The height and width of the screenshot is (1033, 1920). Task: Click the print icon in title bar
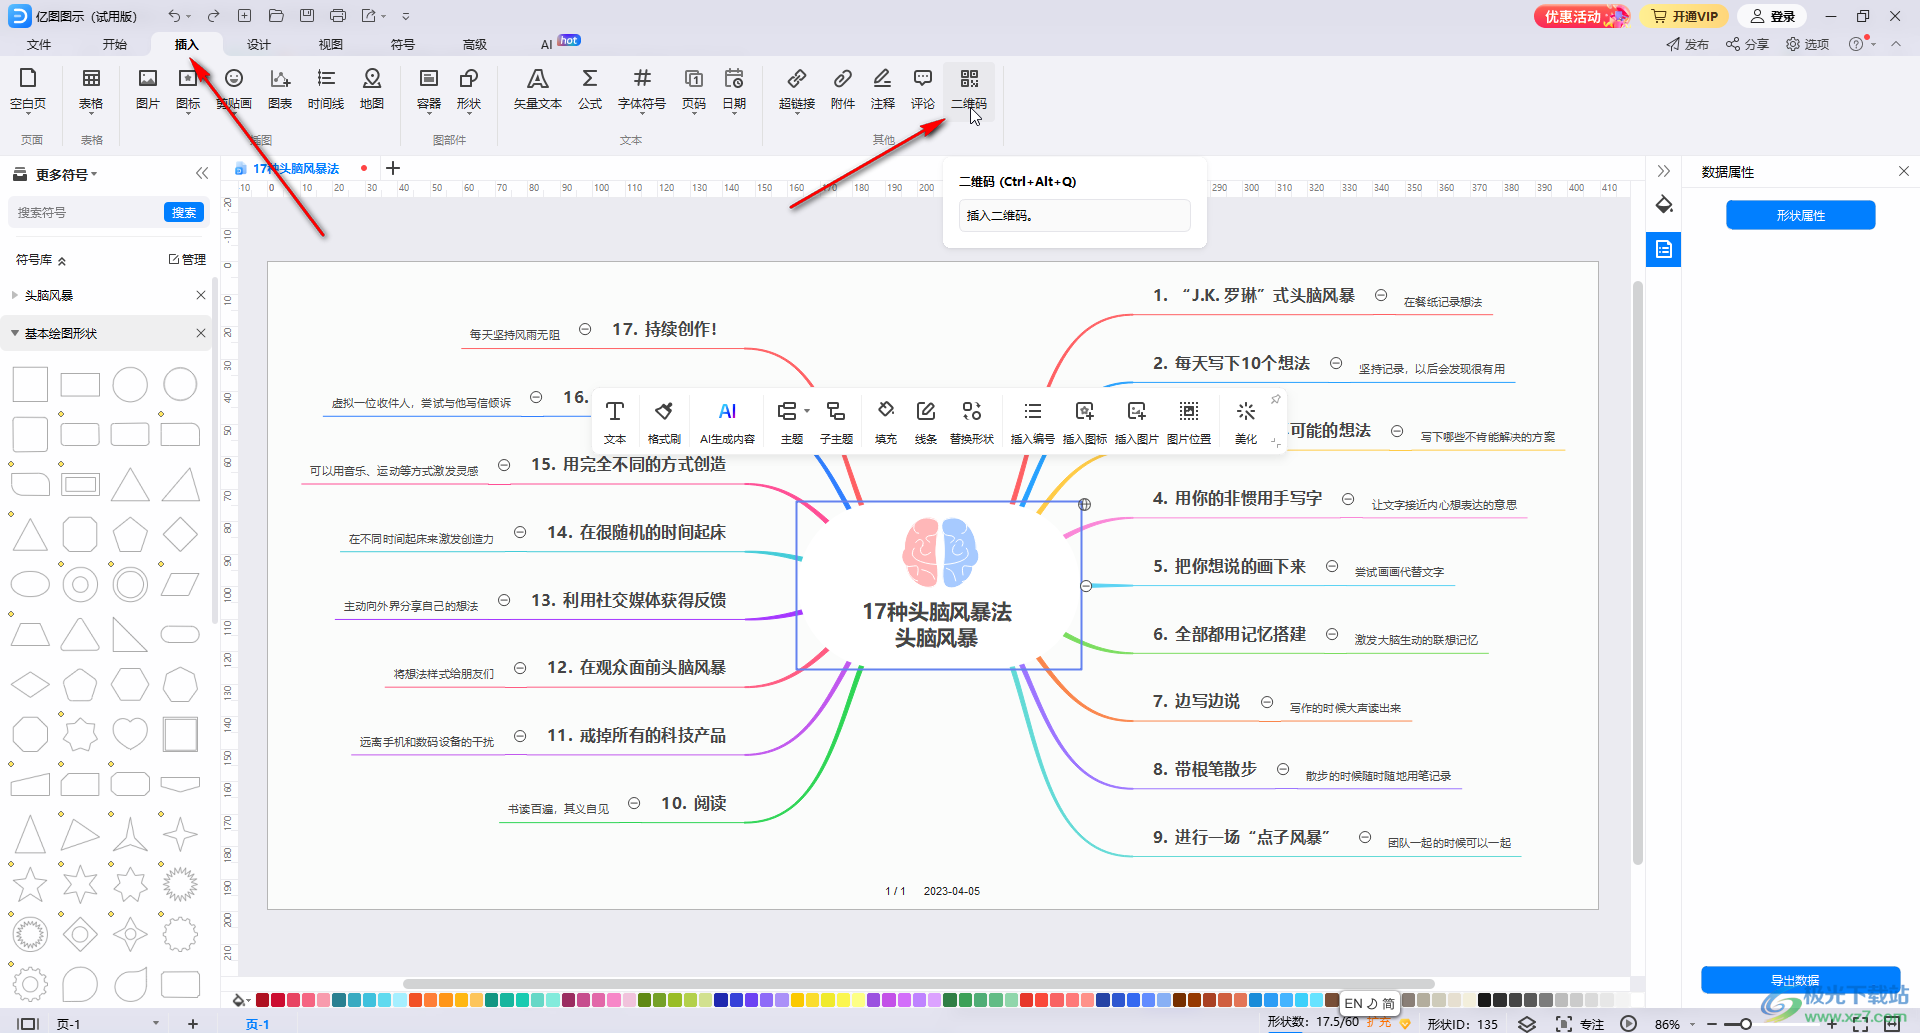[338, 16]
